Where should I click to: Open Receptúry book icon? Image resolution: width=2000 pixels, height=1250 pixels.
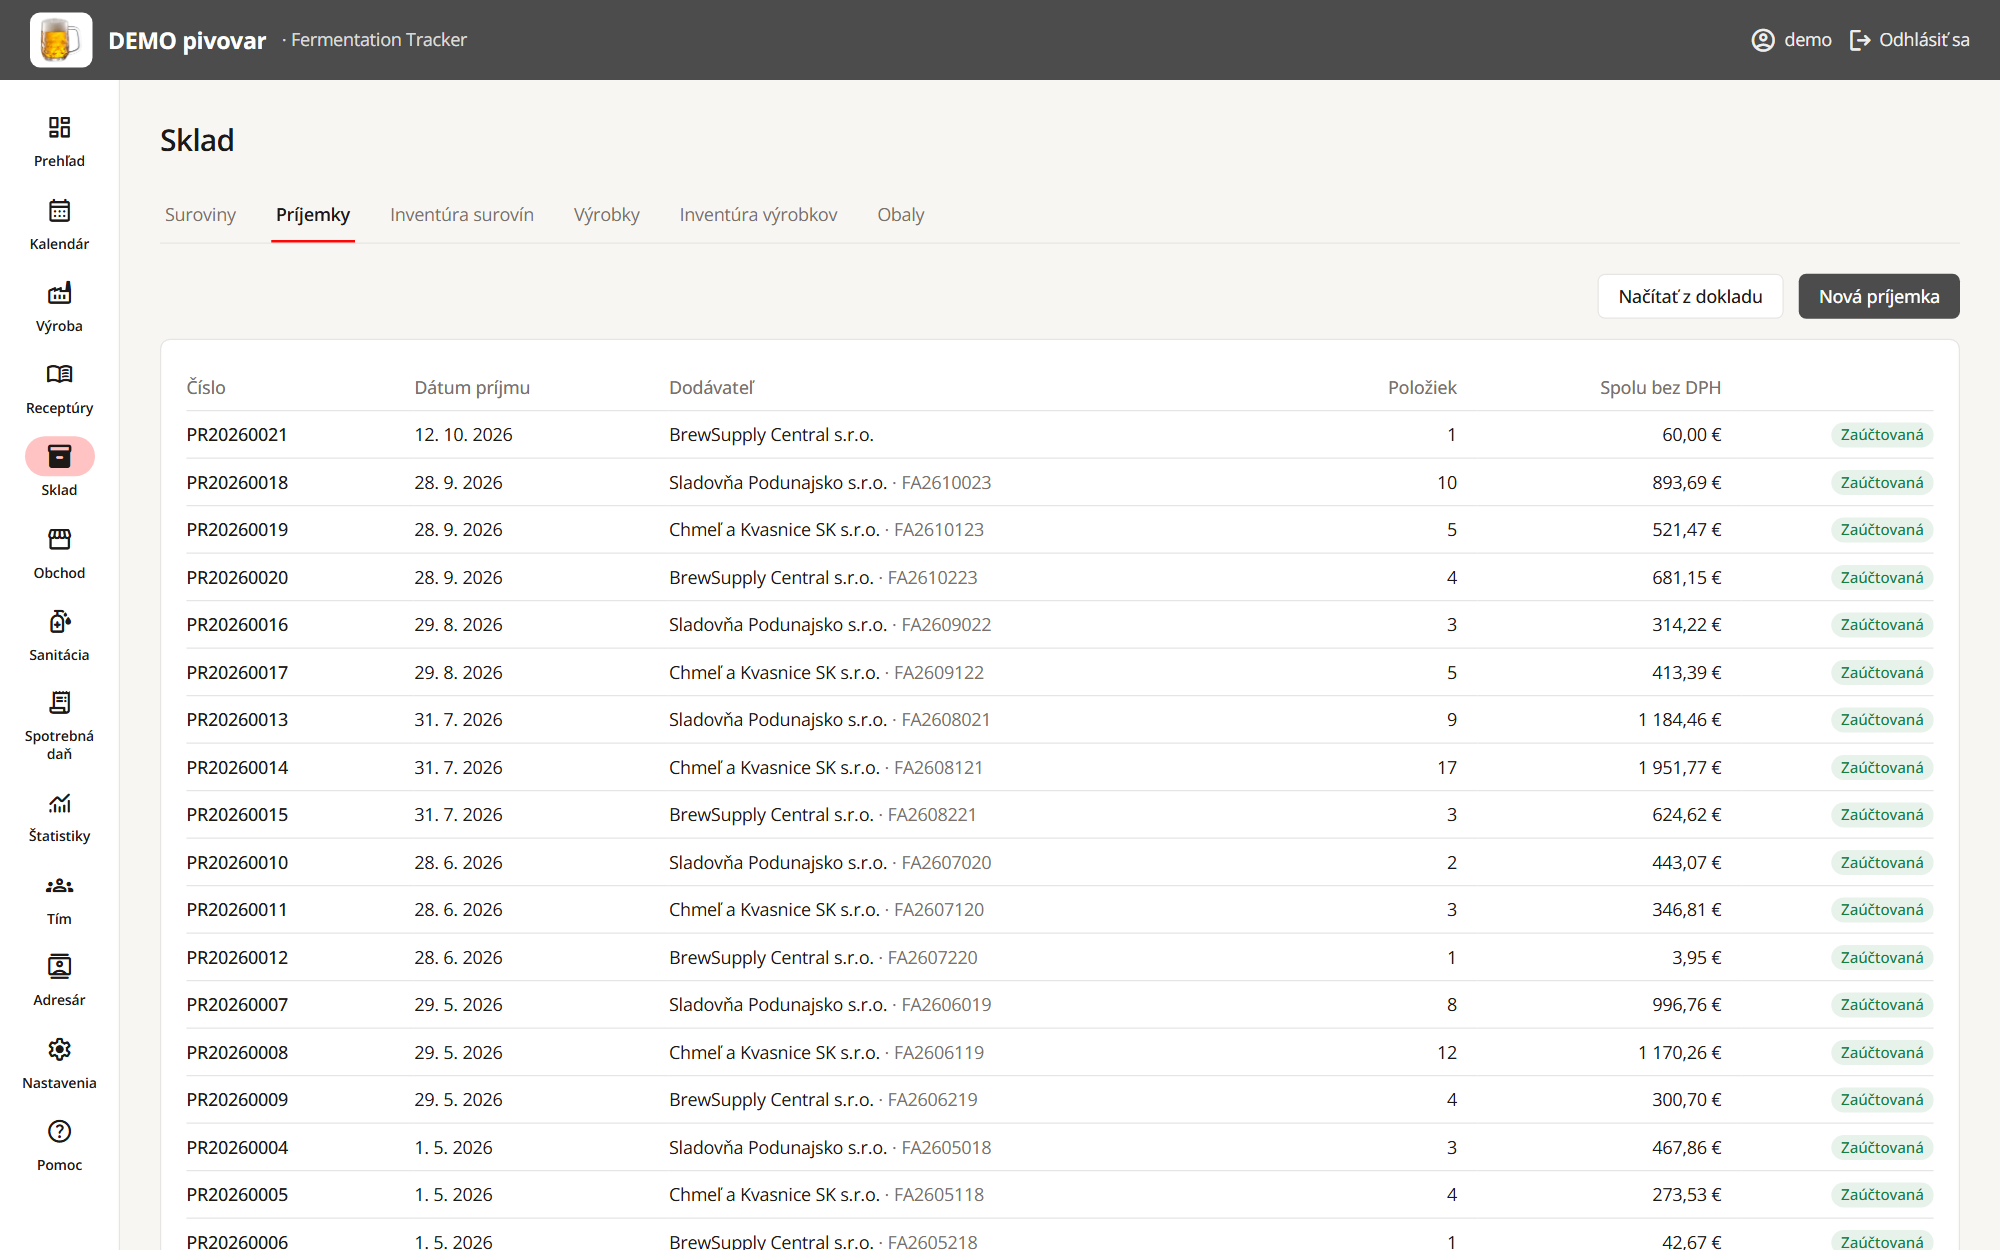click(59, 374)
